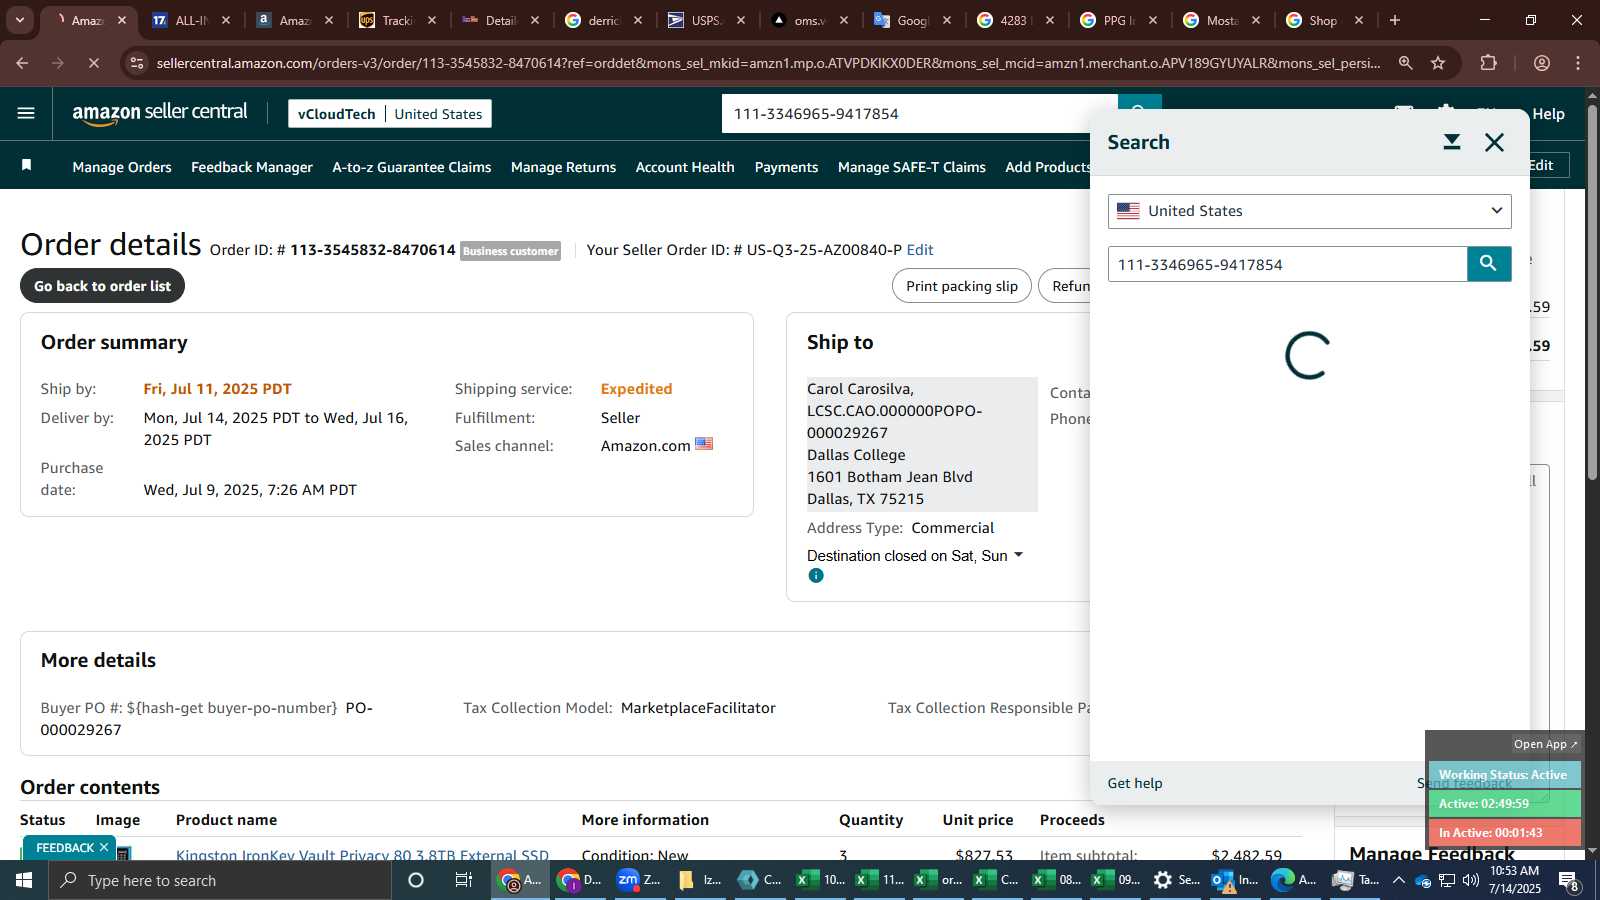Open Microsoft Edge on taskbar
The height and width of the screenshot is (900, 1600).
(x=1293, y=880)
